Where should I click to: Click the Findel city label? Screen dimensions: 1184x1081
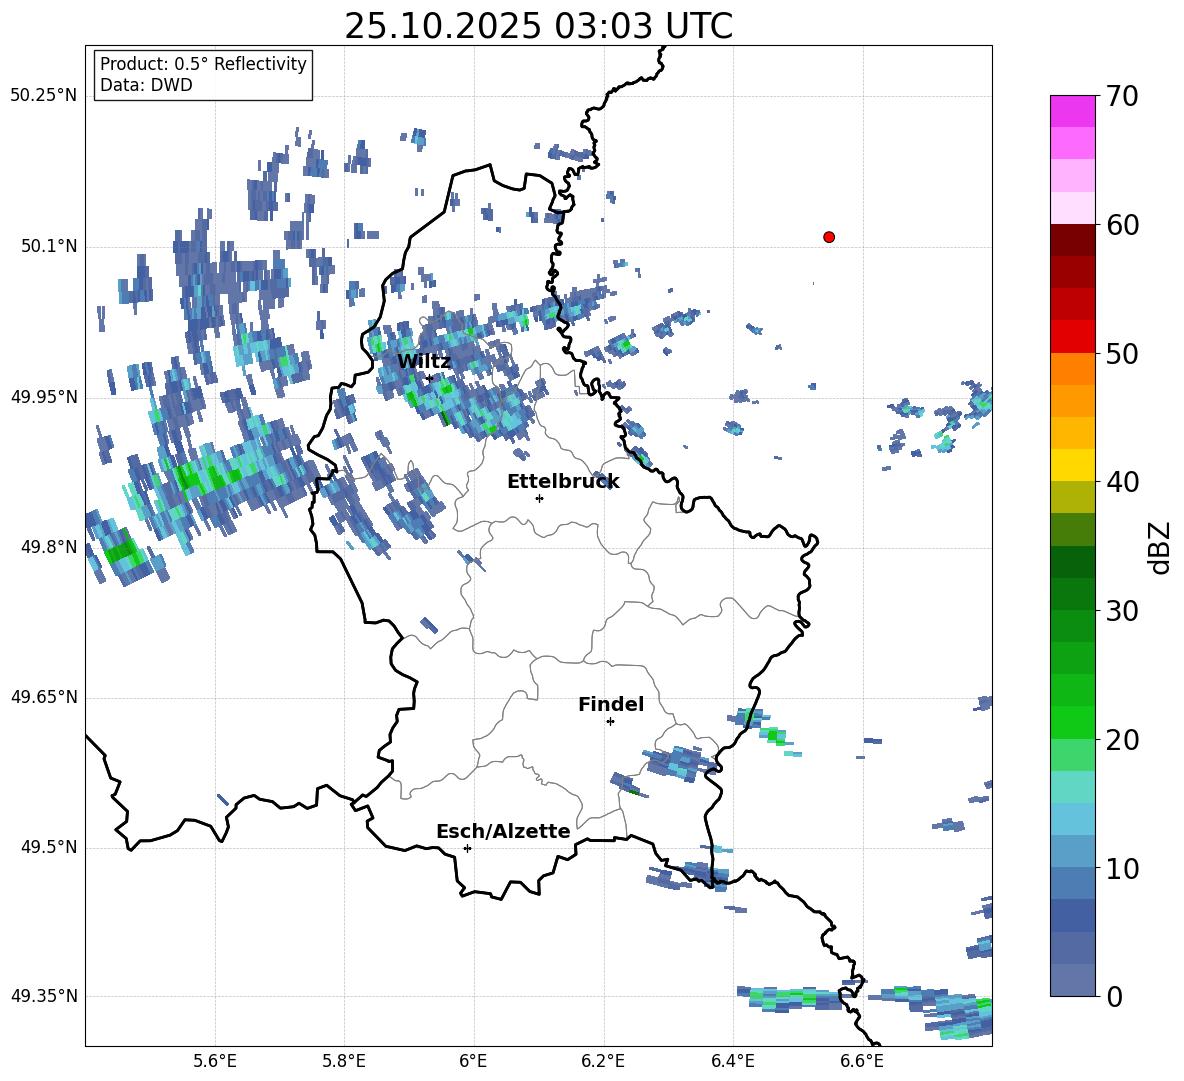click(611, 704)
